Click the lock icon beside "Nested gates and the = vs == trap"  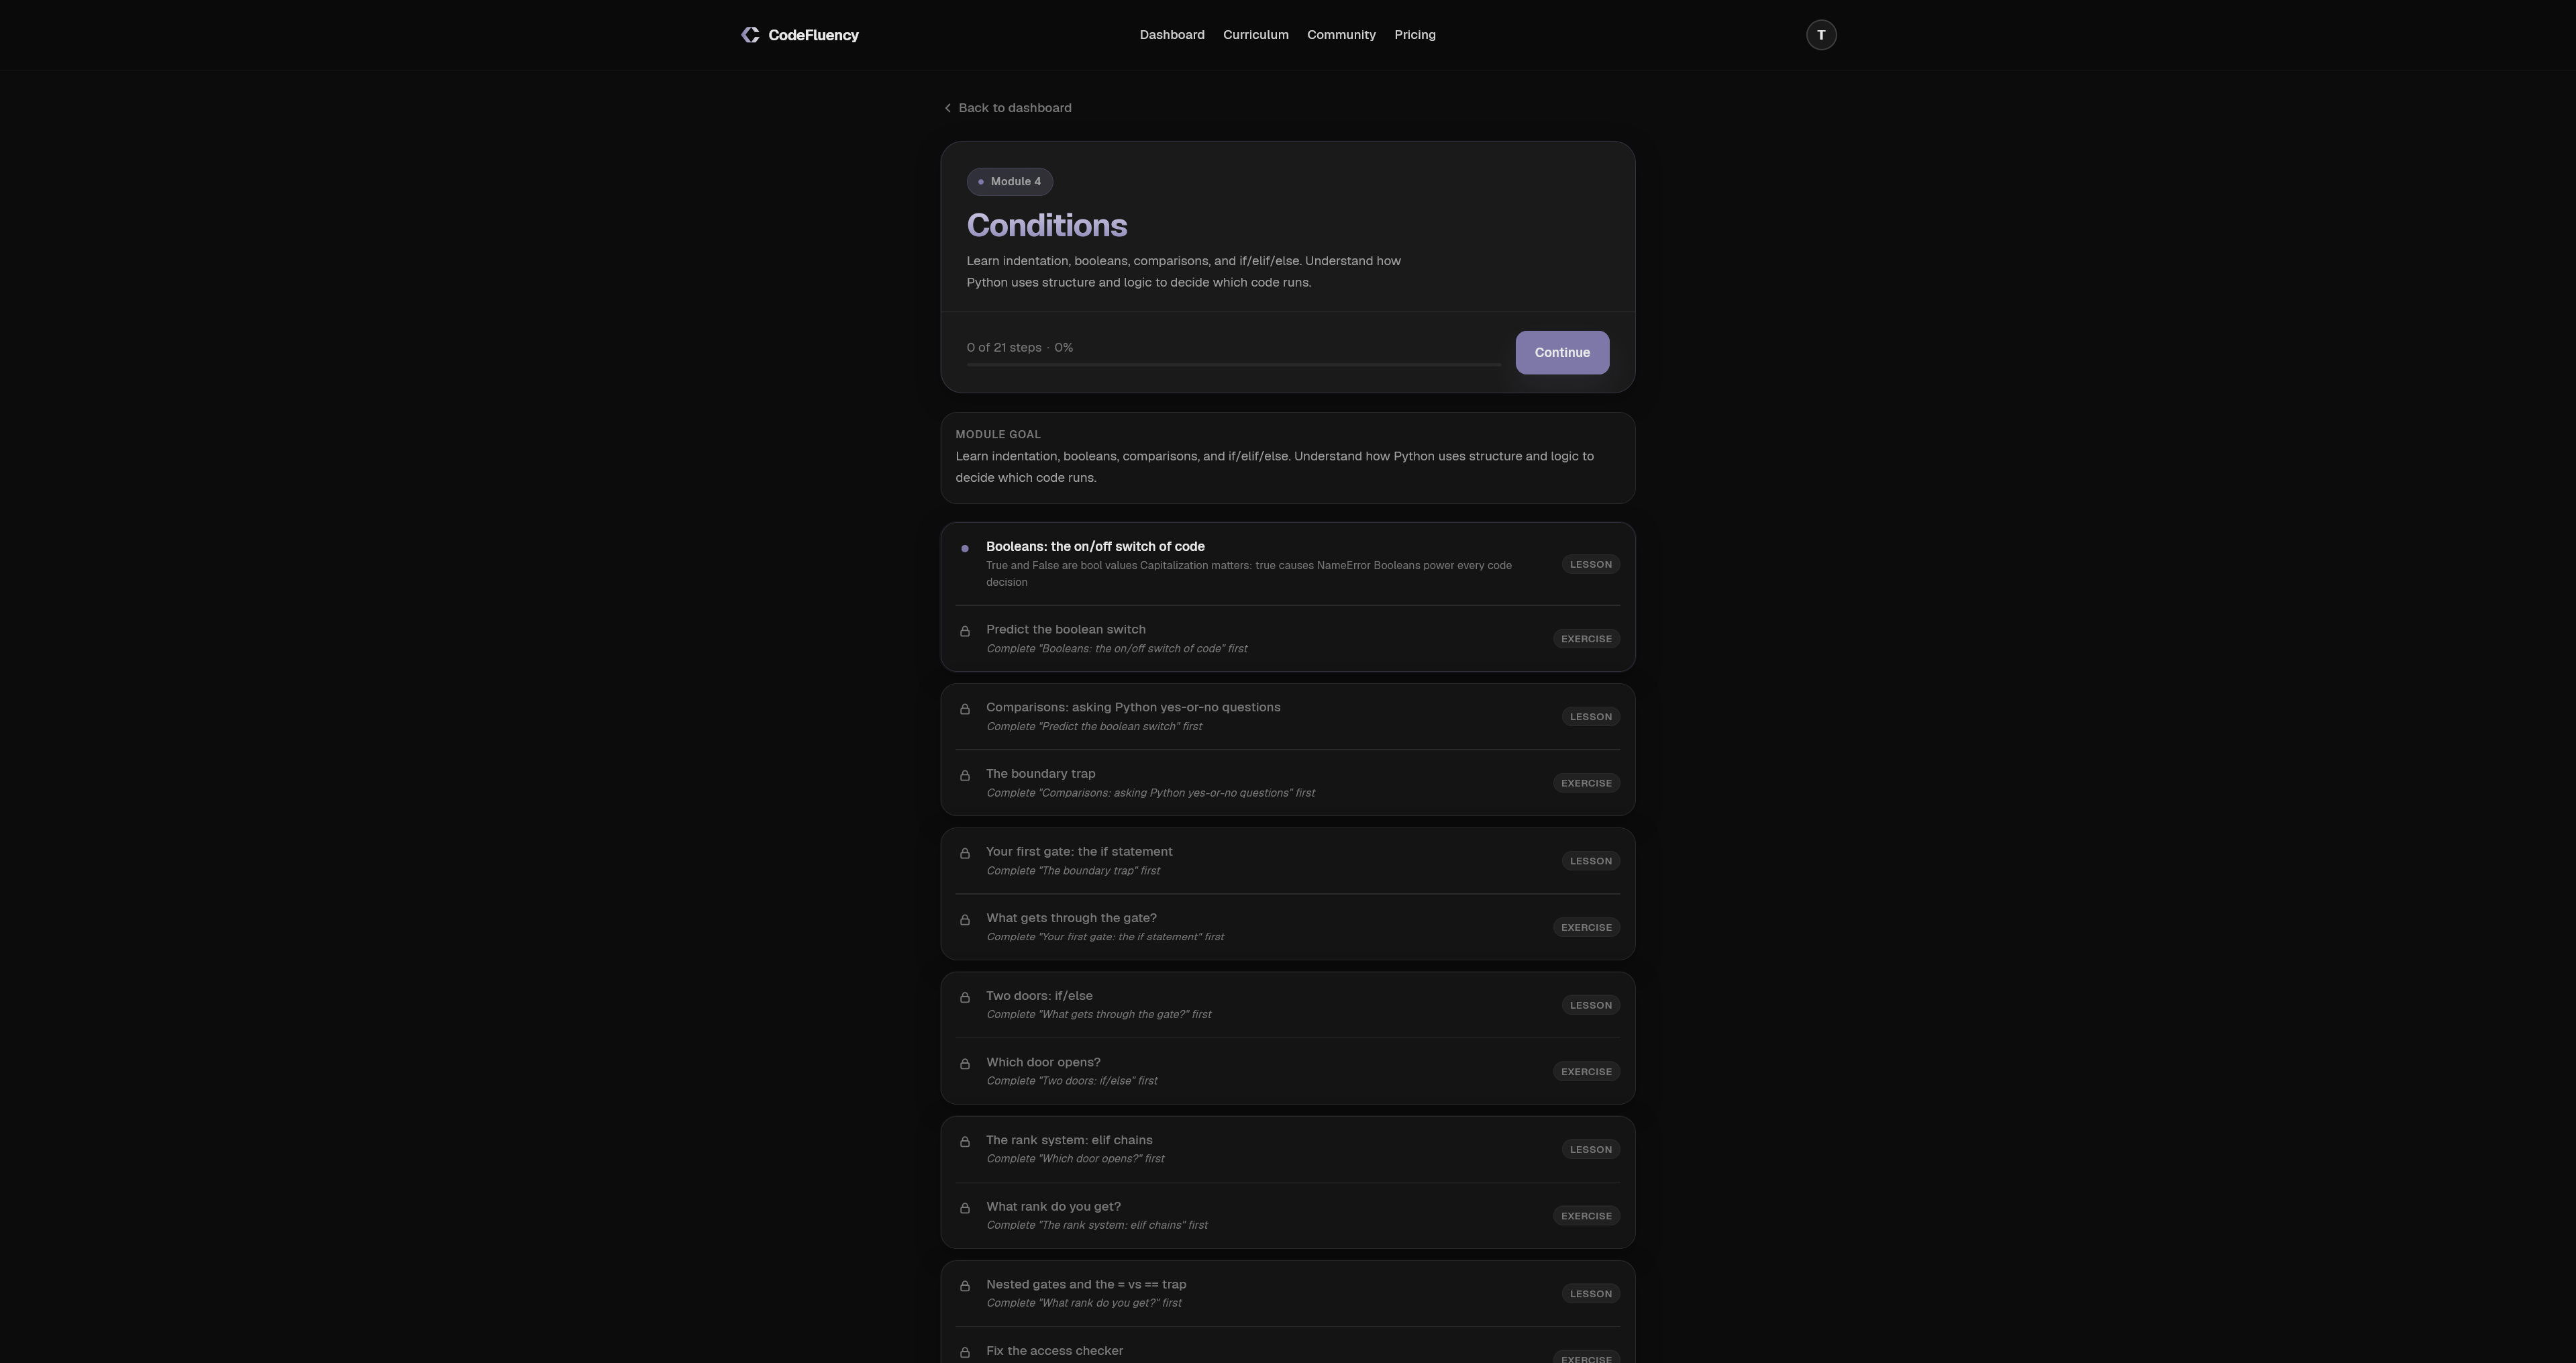point(965,1287)
